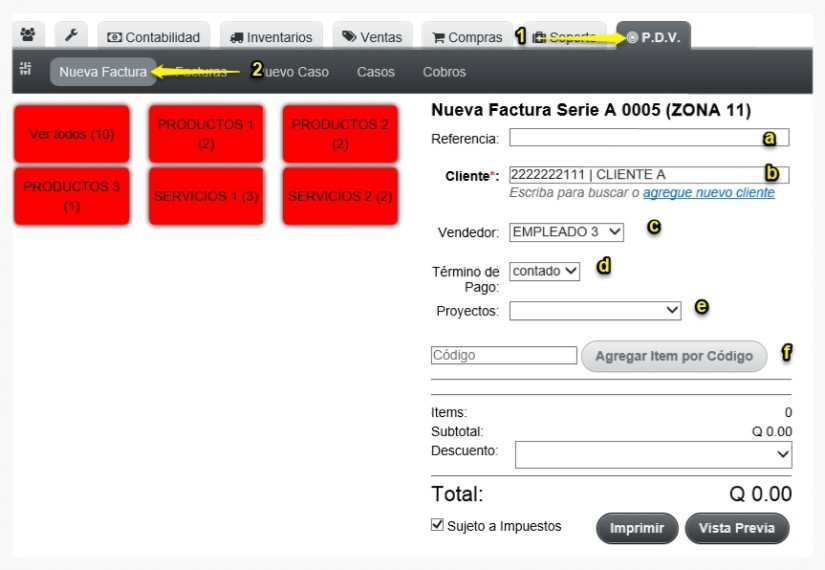
Task: Focus the Referencia input field
Action: 649,137
